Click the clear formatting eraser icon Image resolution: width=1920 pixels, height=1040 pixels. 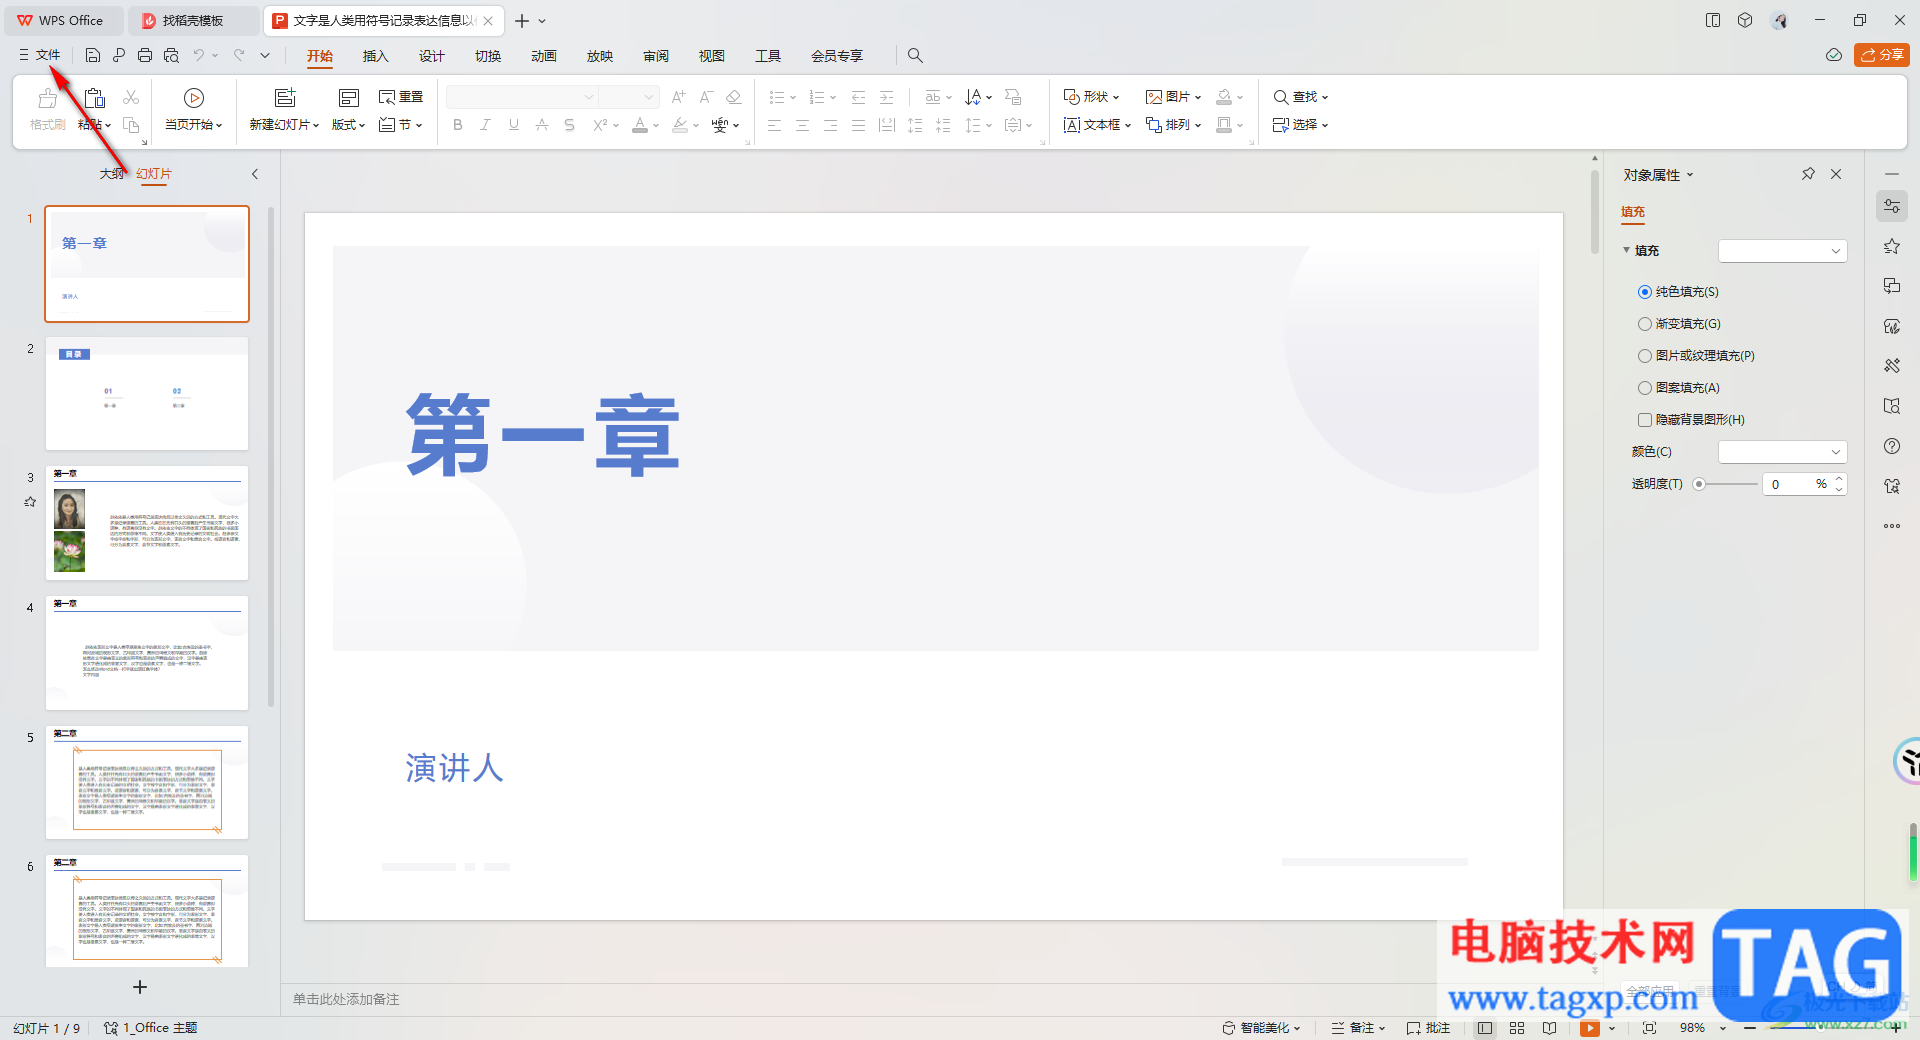pos(734,97)
